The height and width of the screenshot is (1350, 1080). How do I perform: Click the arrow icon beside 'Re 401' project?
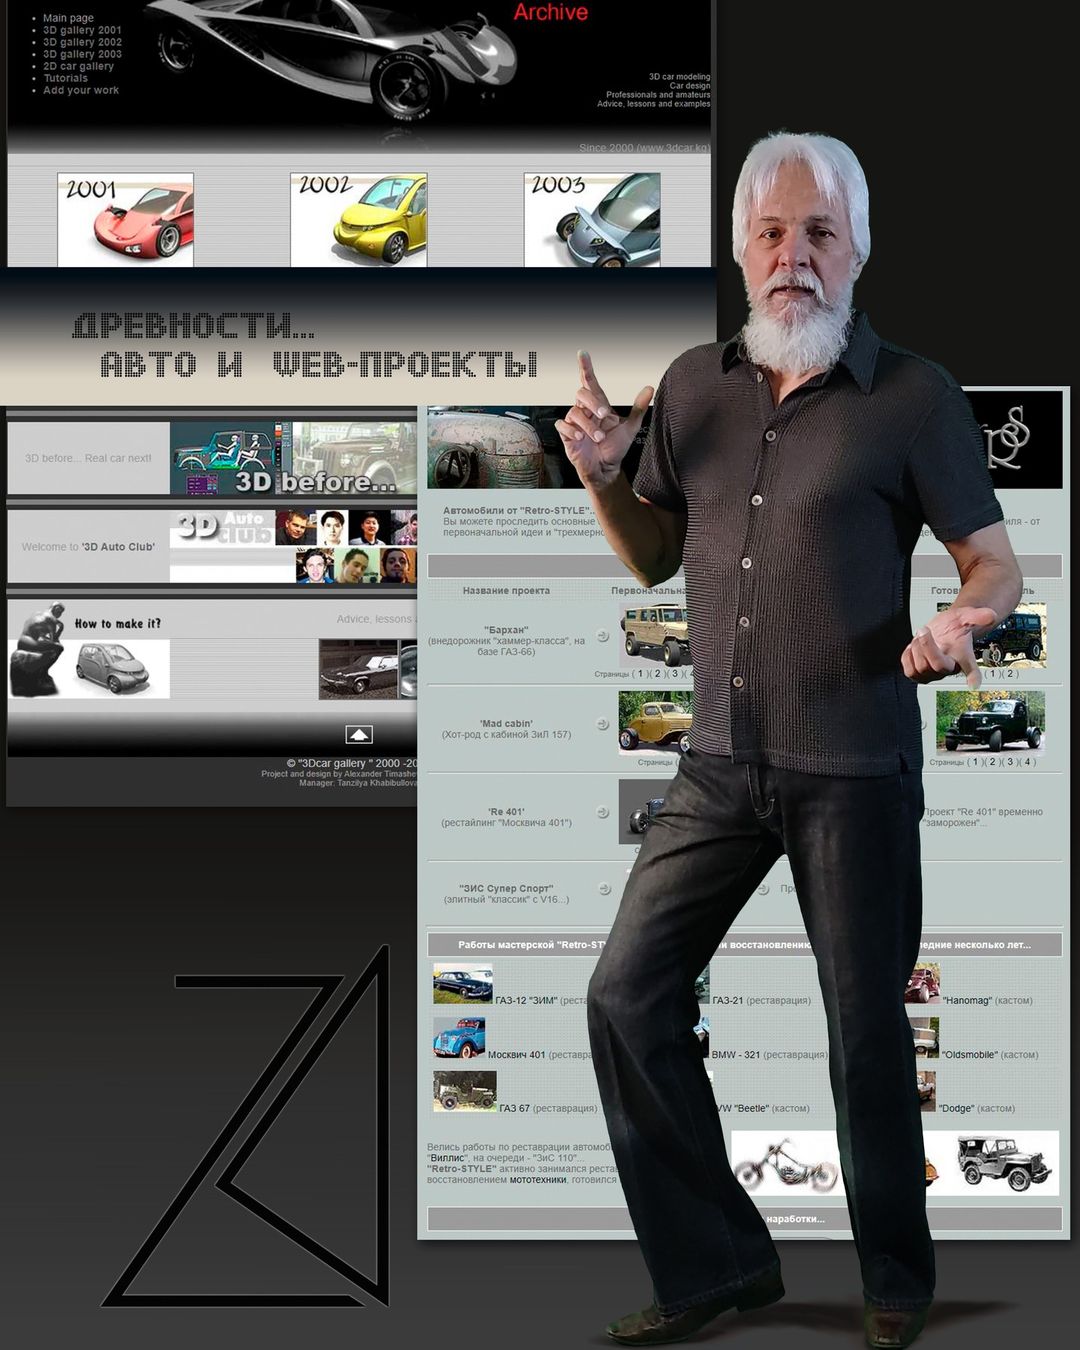click(603, 812)
